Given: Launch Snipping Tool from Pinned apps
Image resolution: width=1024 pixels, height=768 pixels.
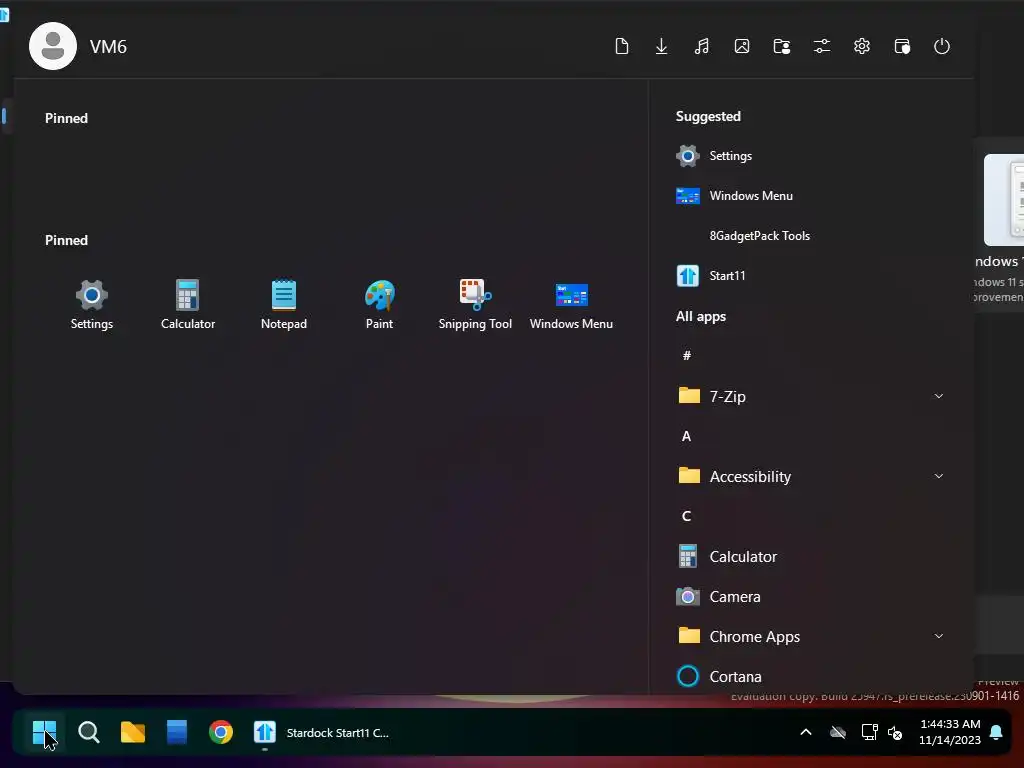Looking at the screenshot, I should pyautogui.click(x=475, y=305).
